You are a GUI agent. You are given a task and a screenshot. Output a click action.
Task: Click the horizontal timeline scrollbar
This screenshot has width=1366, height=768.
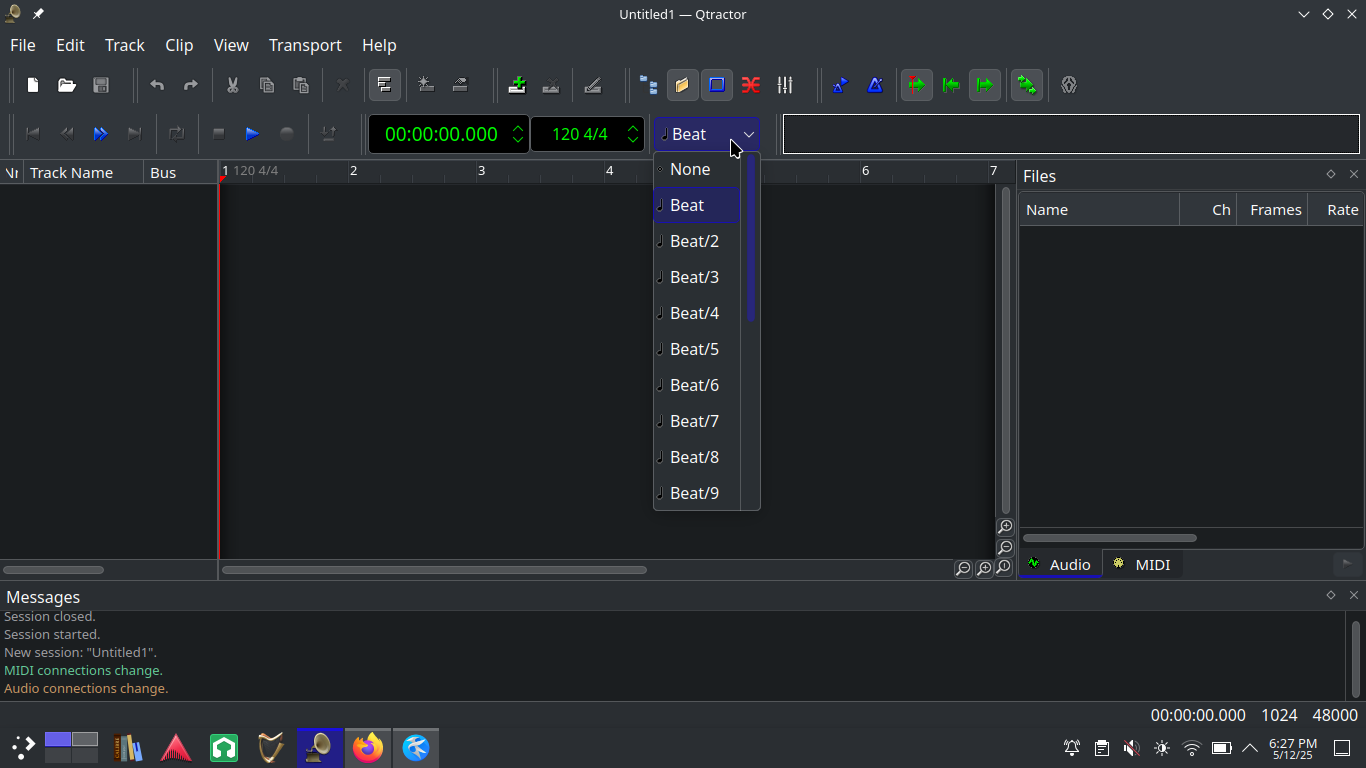(x=434, y=570)
